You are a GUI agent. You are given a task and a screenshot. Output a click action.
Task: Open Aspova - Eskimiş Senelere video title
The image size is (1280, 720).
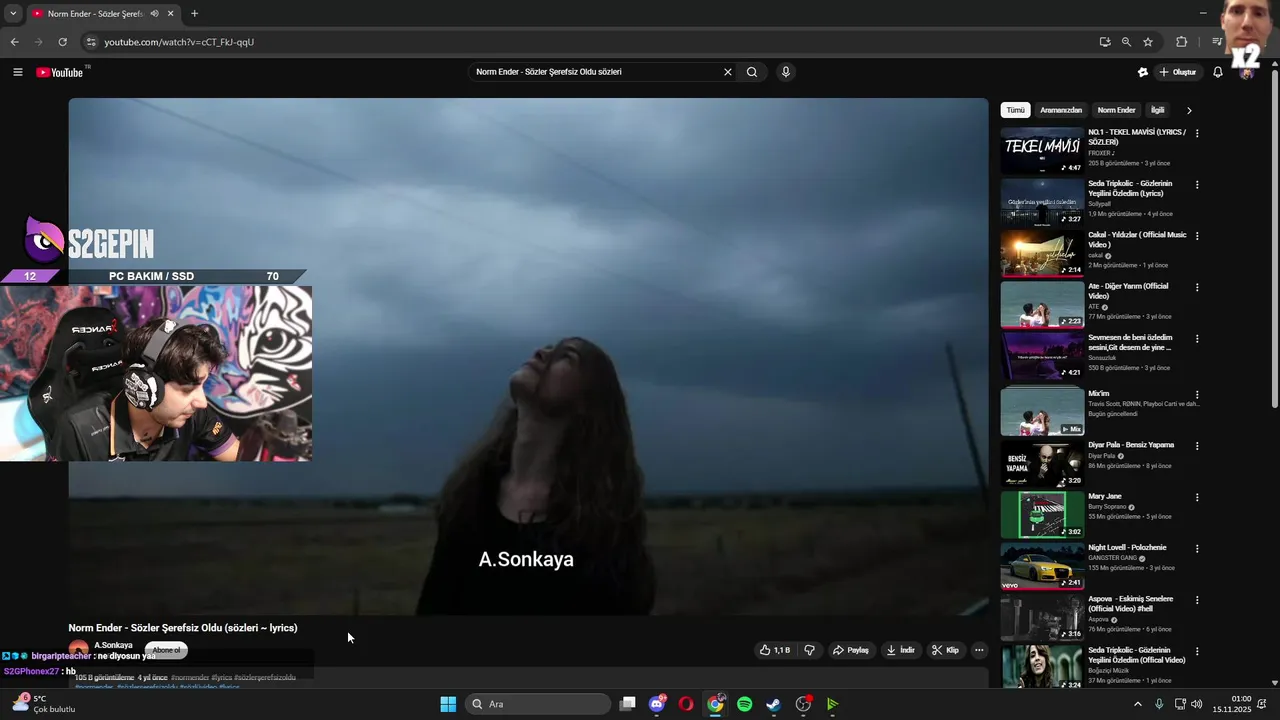pos(1131,604)
